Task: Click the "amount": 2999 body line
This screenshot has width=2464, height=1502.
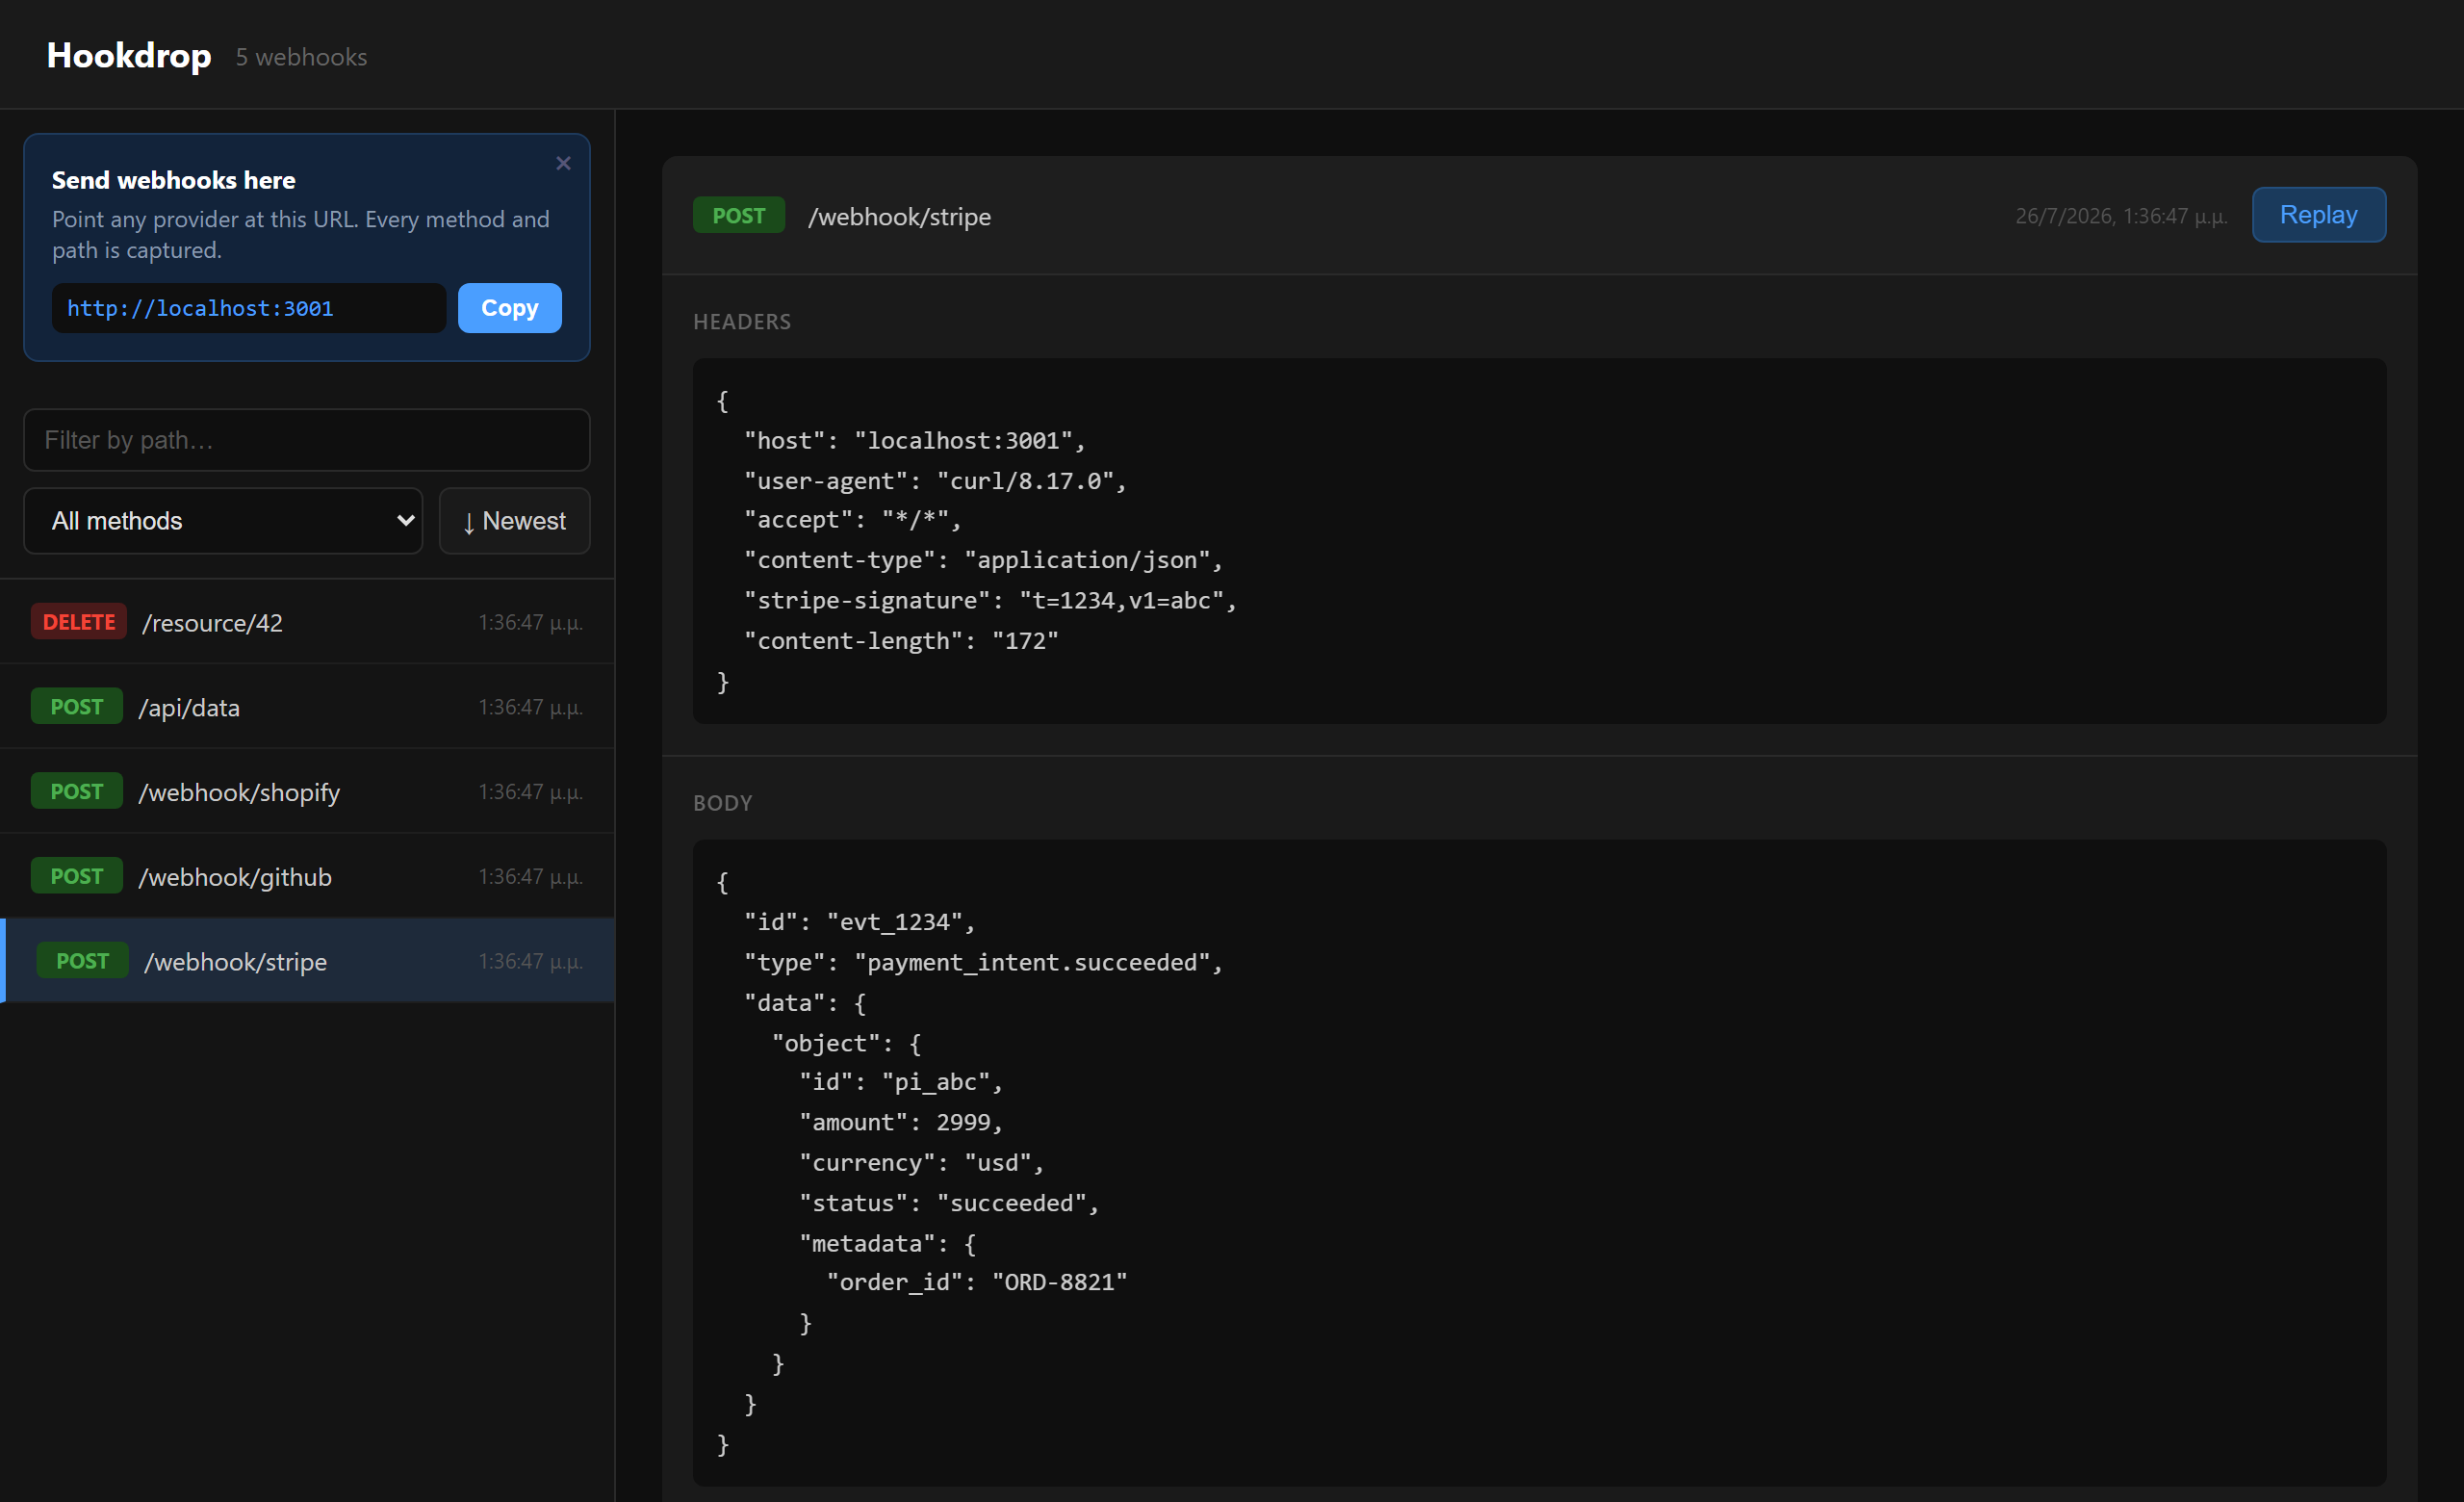Action: click(900, 1122)
